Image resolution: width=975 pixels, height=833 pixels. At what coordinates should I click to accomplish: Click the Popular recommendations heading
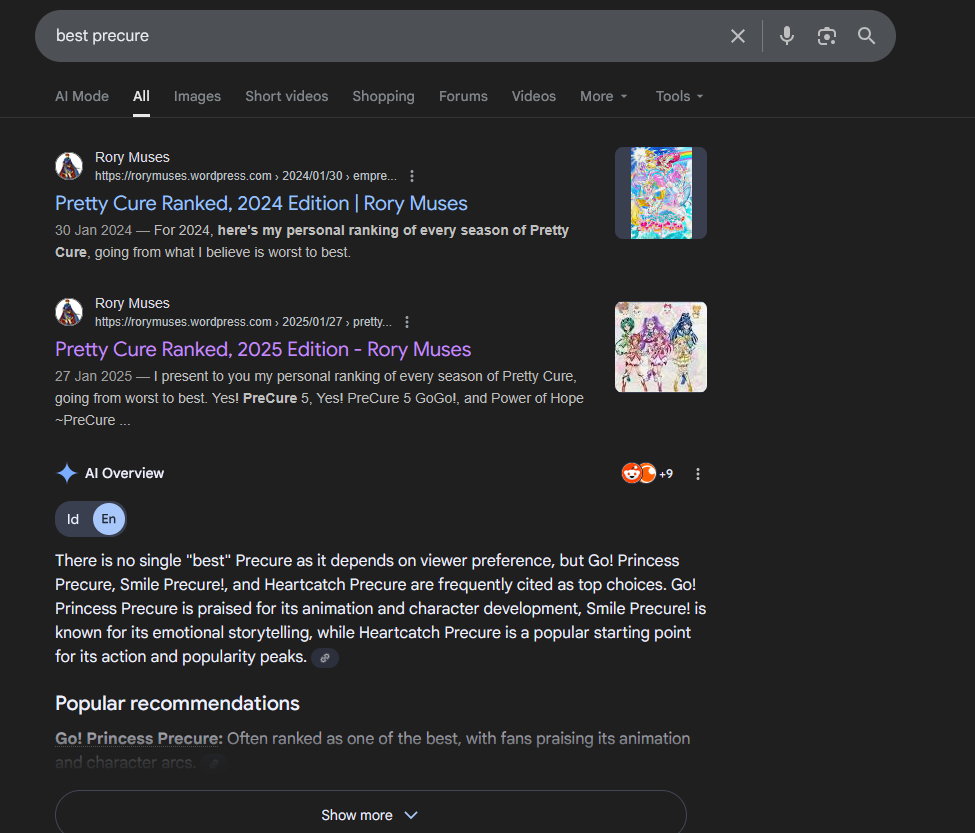(177, 703)
